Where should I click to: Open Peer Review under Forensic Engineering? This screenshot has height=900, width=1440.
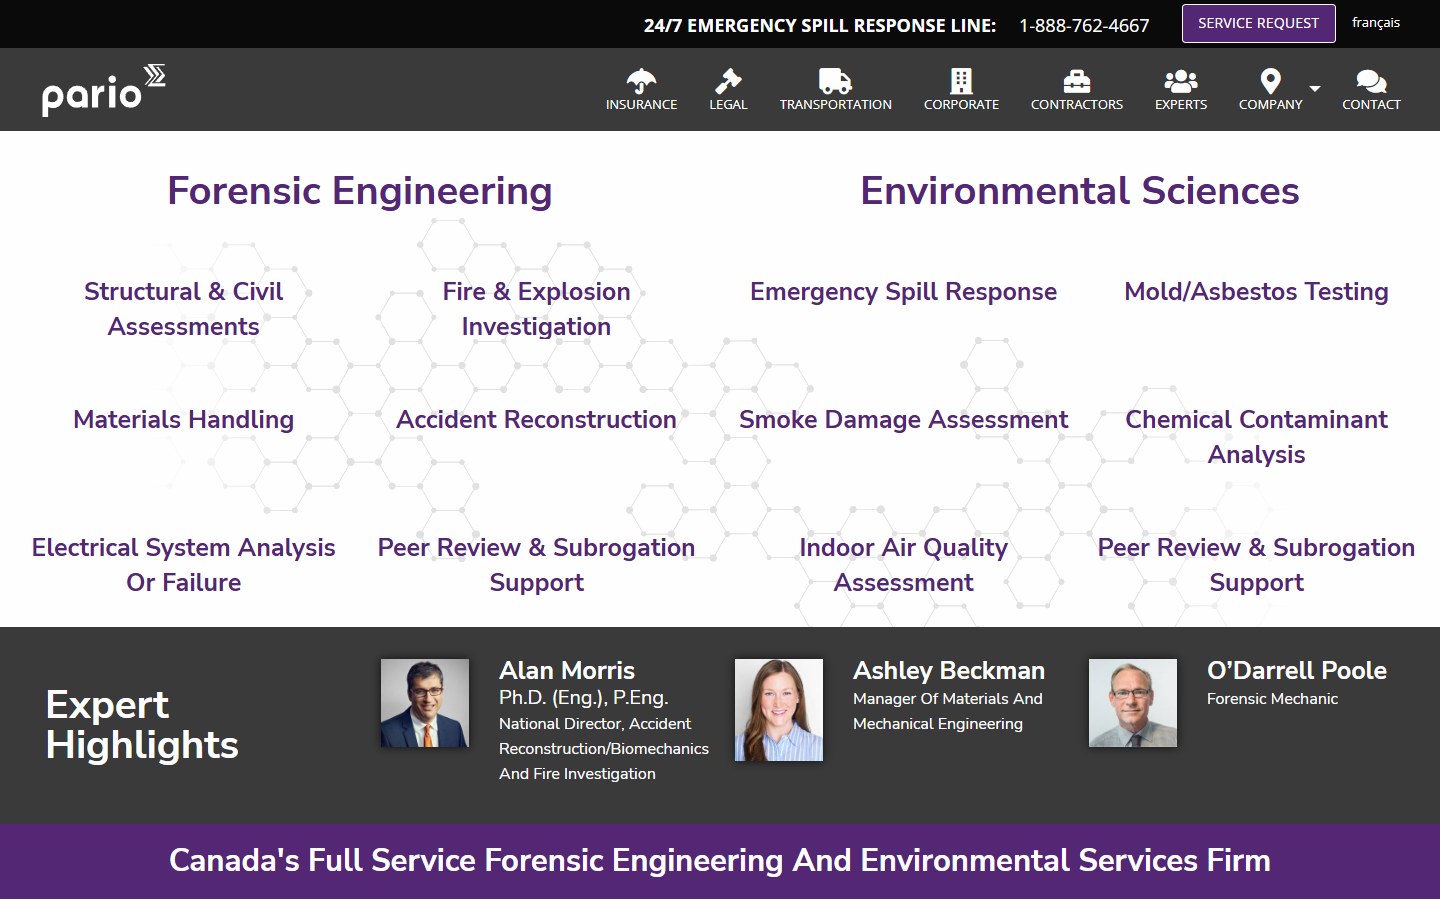tap(537, 565)
